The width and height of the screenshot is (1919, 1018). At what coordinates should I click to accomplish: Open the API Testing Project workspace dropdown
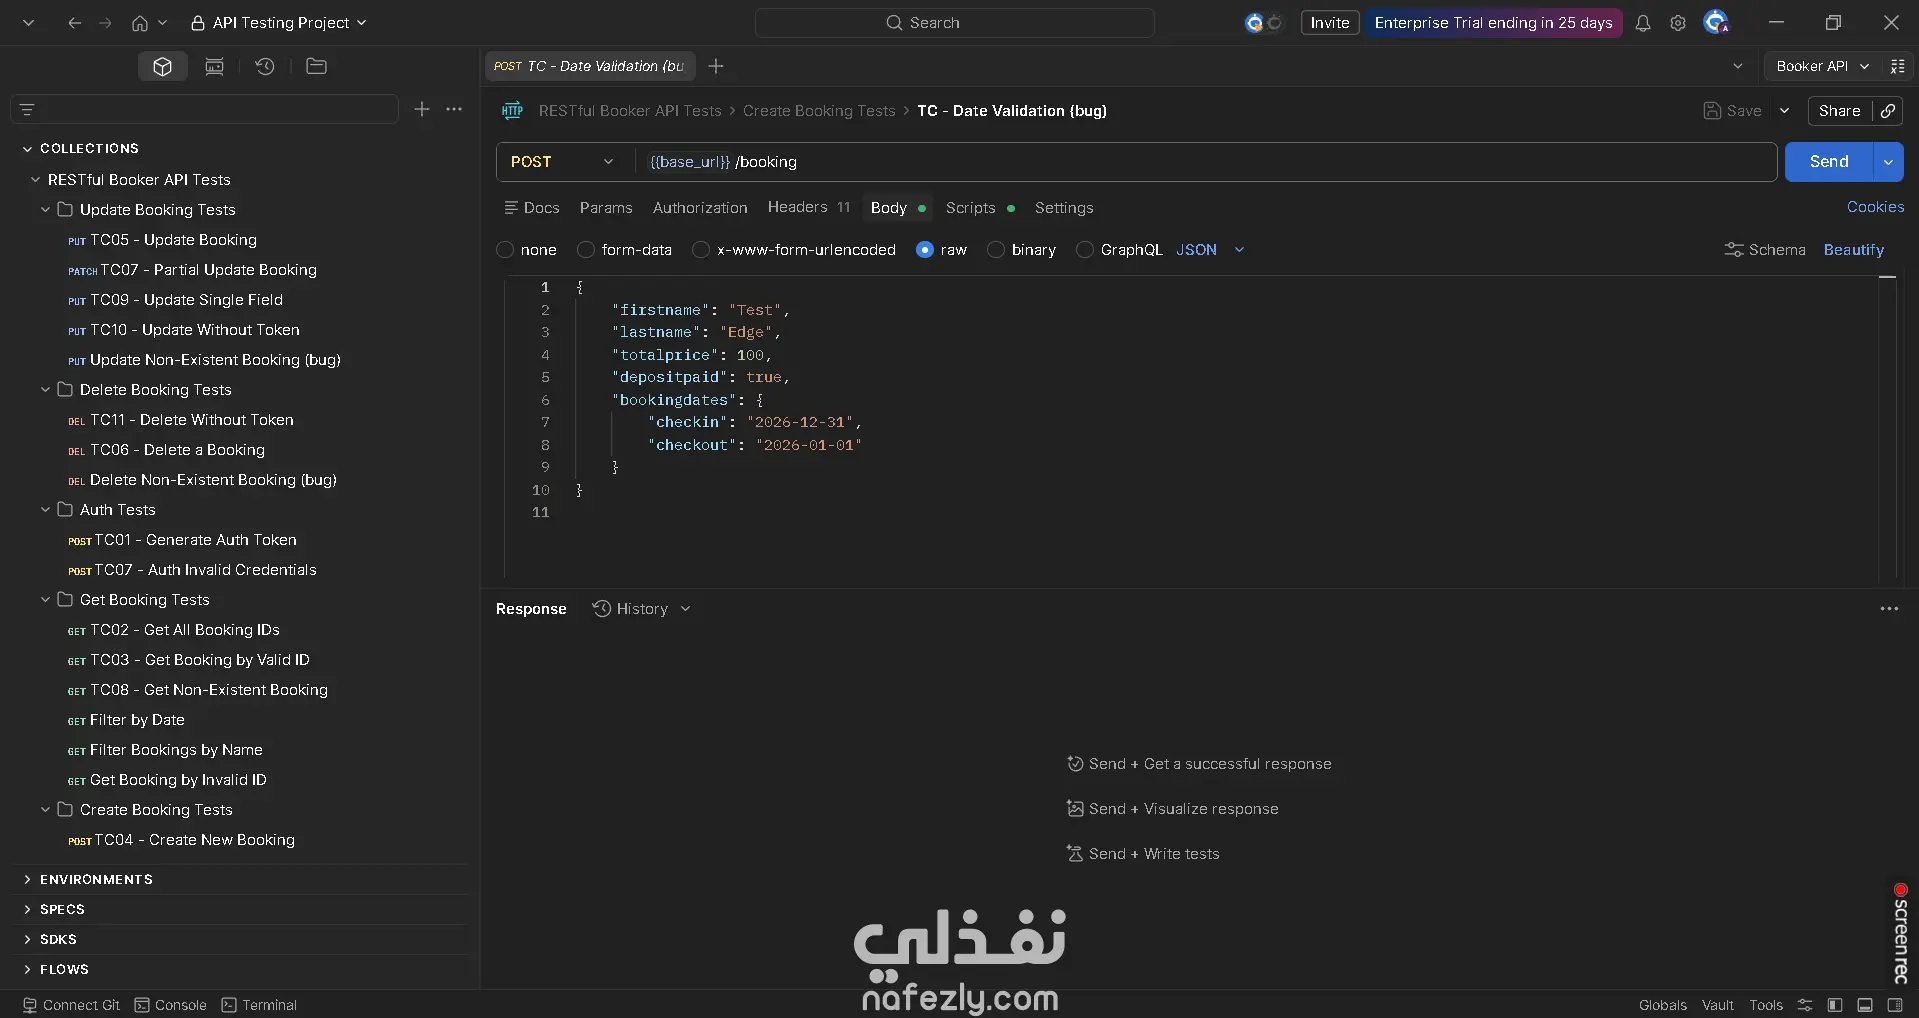[279, 22]
